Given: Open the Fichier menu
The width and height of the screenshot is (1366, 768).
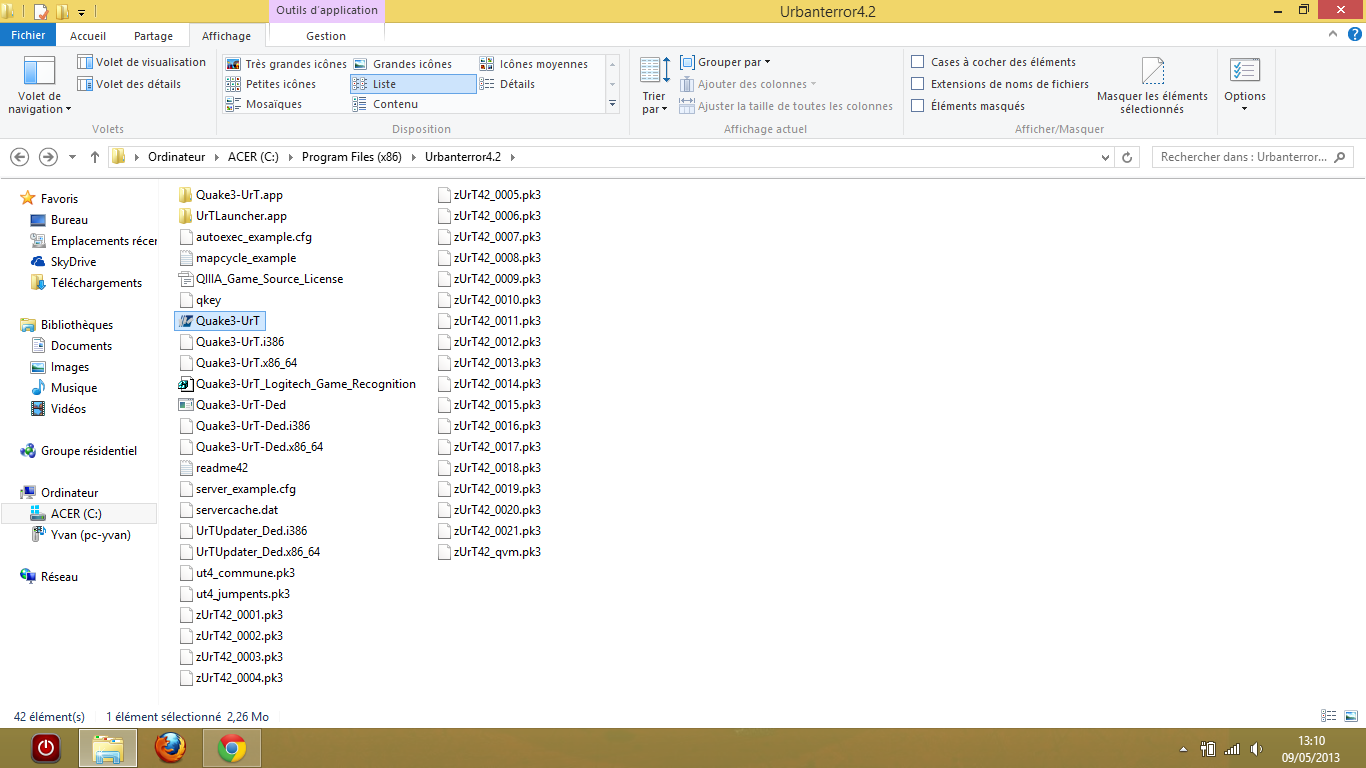Looking at the screenshot, I should pos(28,35).
